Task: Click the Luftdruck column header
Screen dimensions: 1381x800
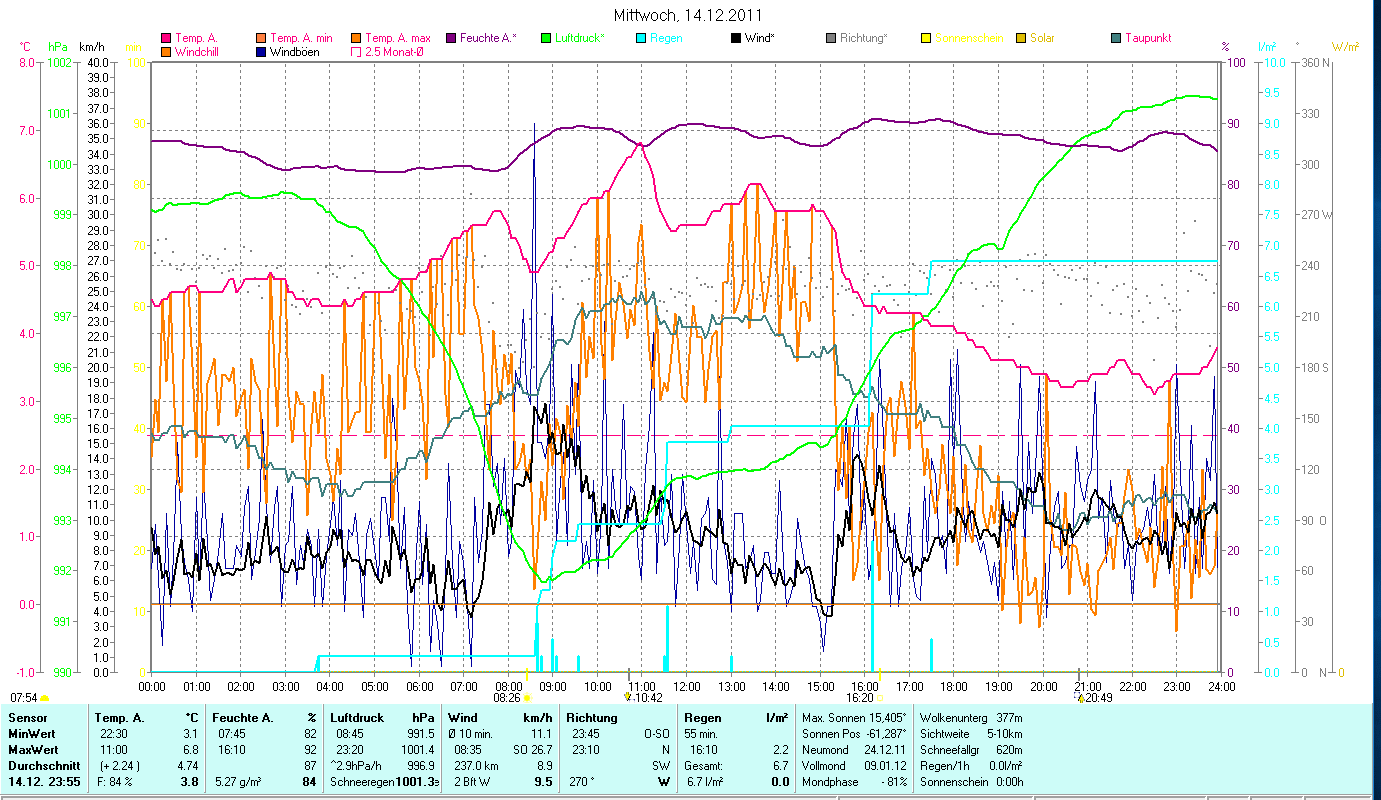Action: [x=357, y=718]
